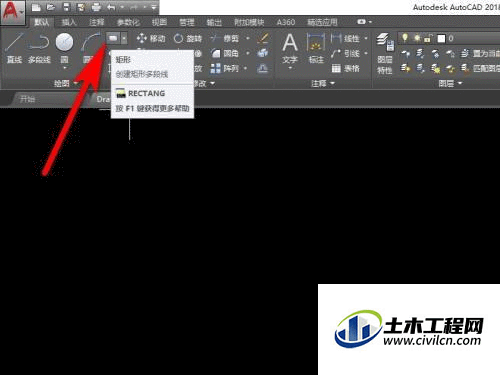This screenshot has width=500, height=375.
Task: Click the erase tool icon
Action: 263,38
